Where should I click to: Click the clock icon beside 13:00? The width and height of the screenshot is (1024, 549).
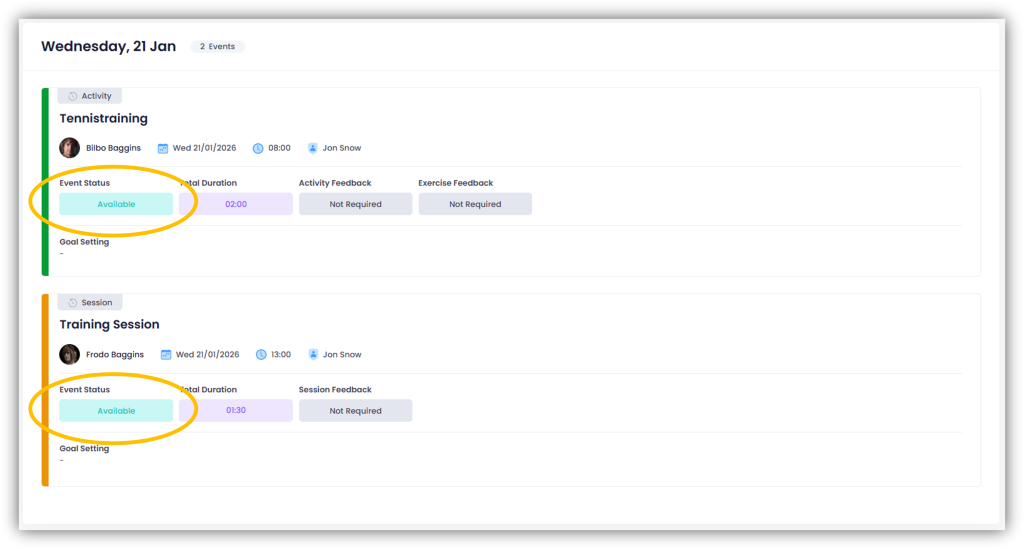click(x=261, y=354)
